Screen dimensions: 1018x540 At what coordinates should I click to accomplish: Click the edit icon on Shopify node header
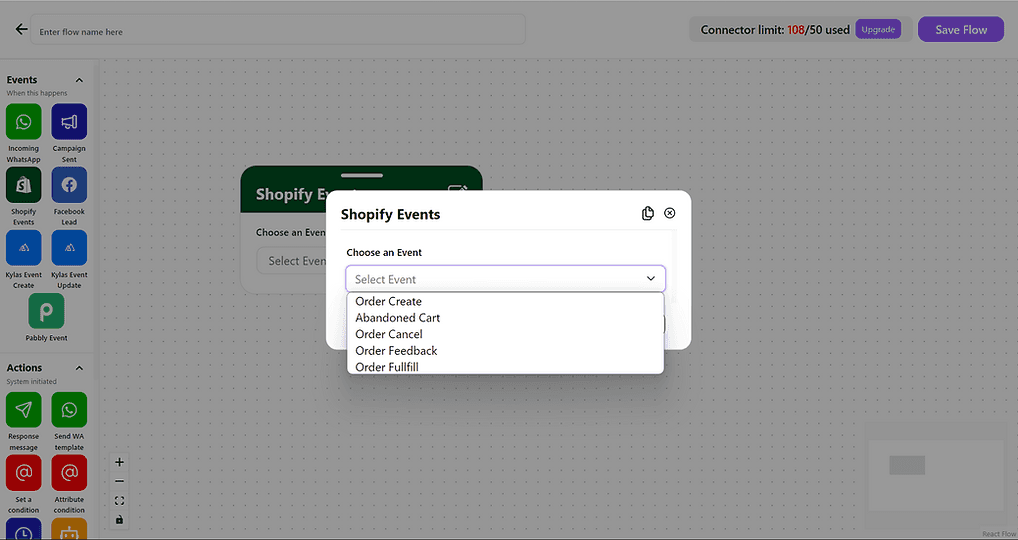(458, 188)
